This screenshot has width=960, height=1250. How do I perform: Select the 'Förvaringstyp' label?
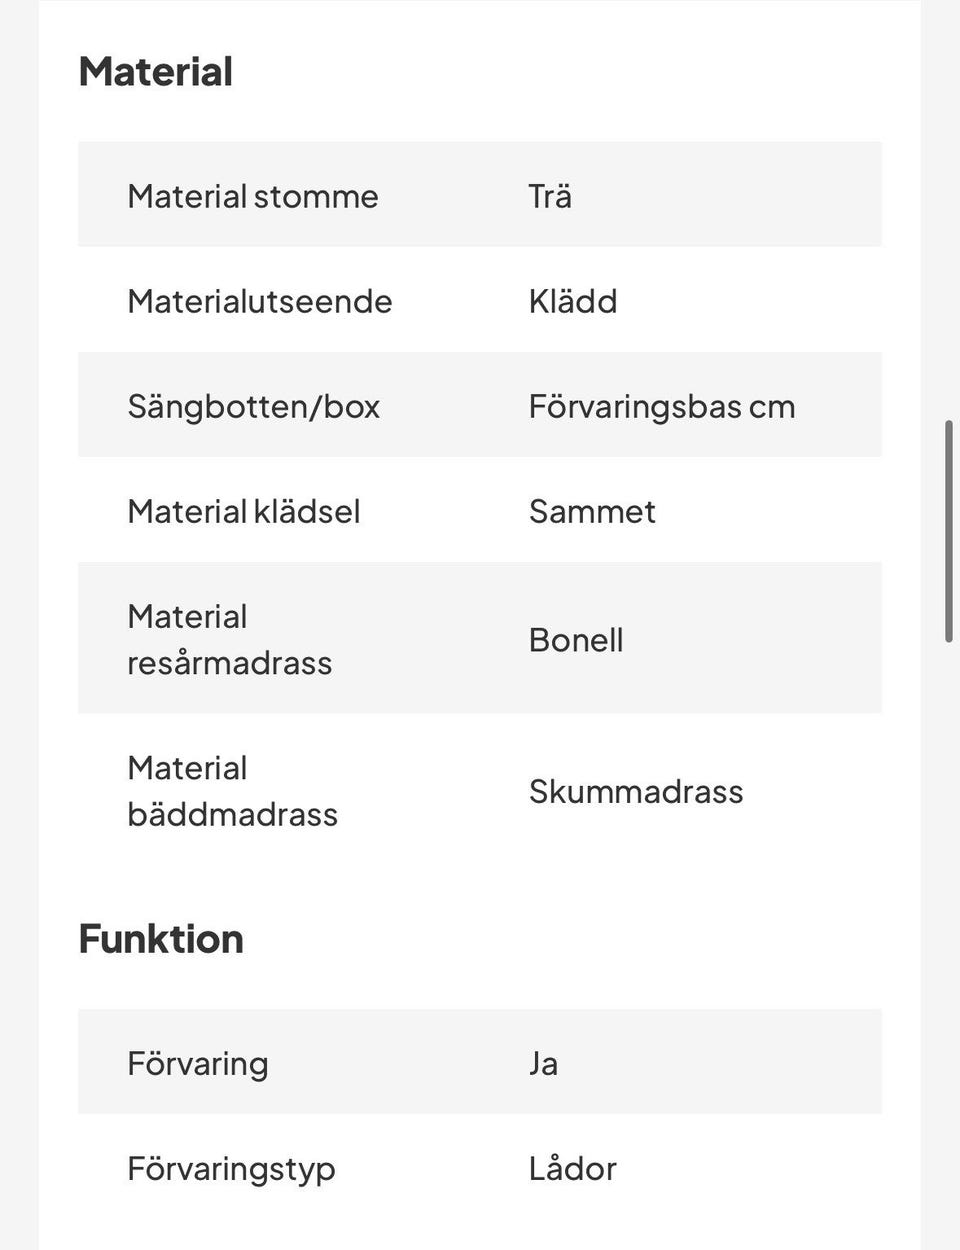coord(231,1168)
